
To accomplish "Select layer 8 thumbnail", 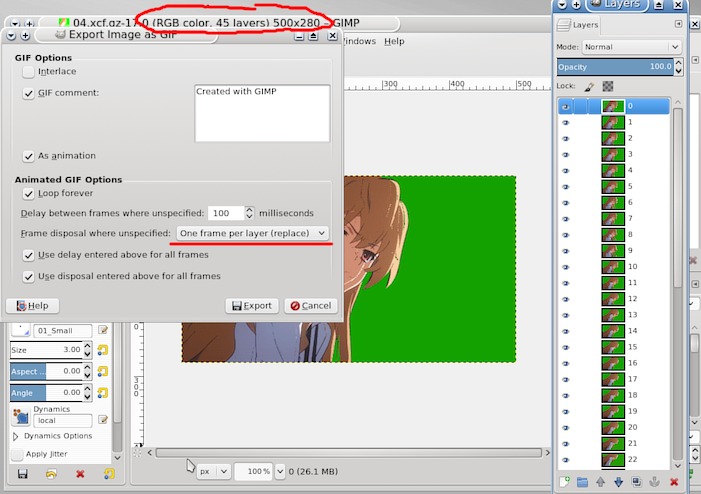I will (613, 235).
